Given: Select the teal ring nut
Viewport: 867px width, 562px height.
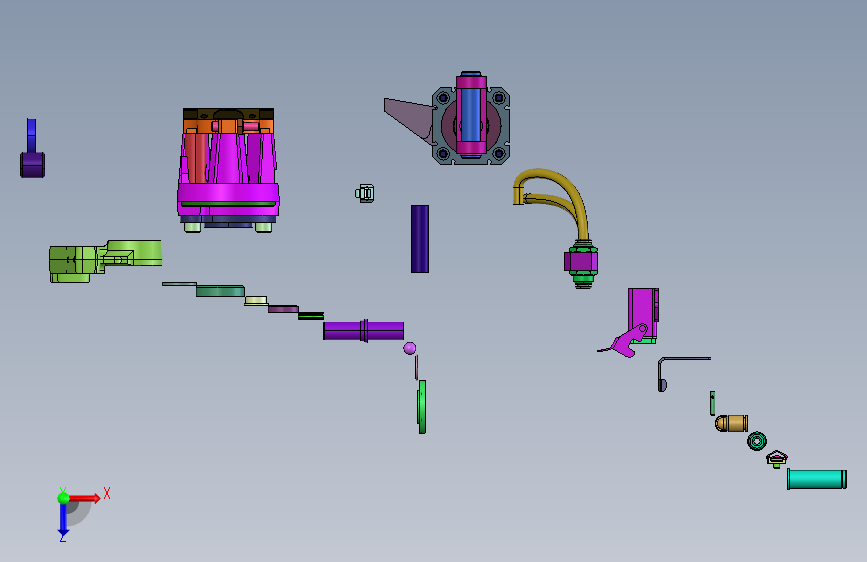Looking at the screenshot, I should (757, 441).
